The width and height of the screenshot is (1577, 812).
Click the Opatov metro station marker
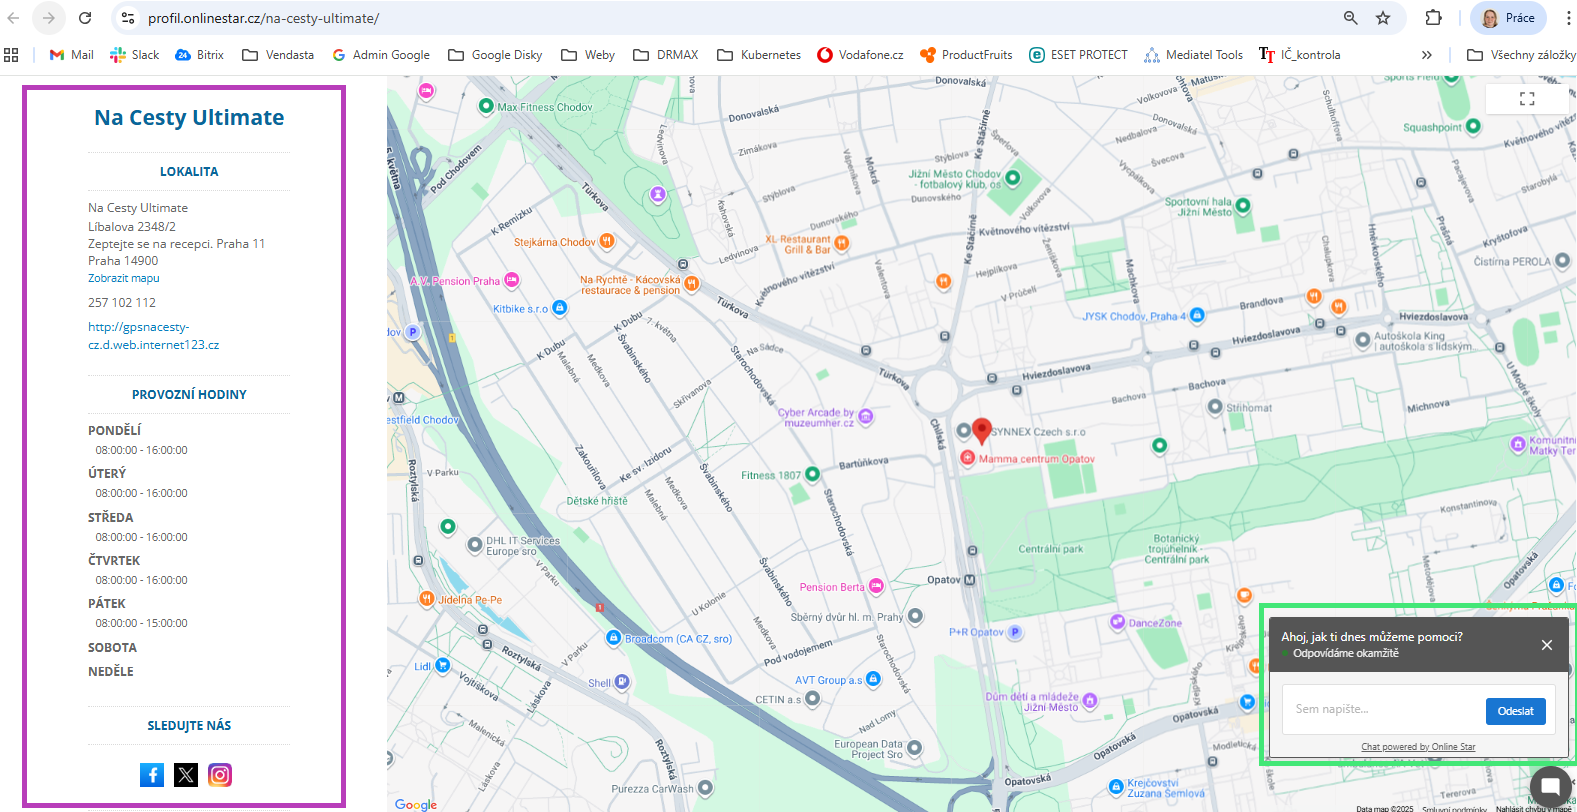[x=969, y=580]
